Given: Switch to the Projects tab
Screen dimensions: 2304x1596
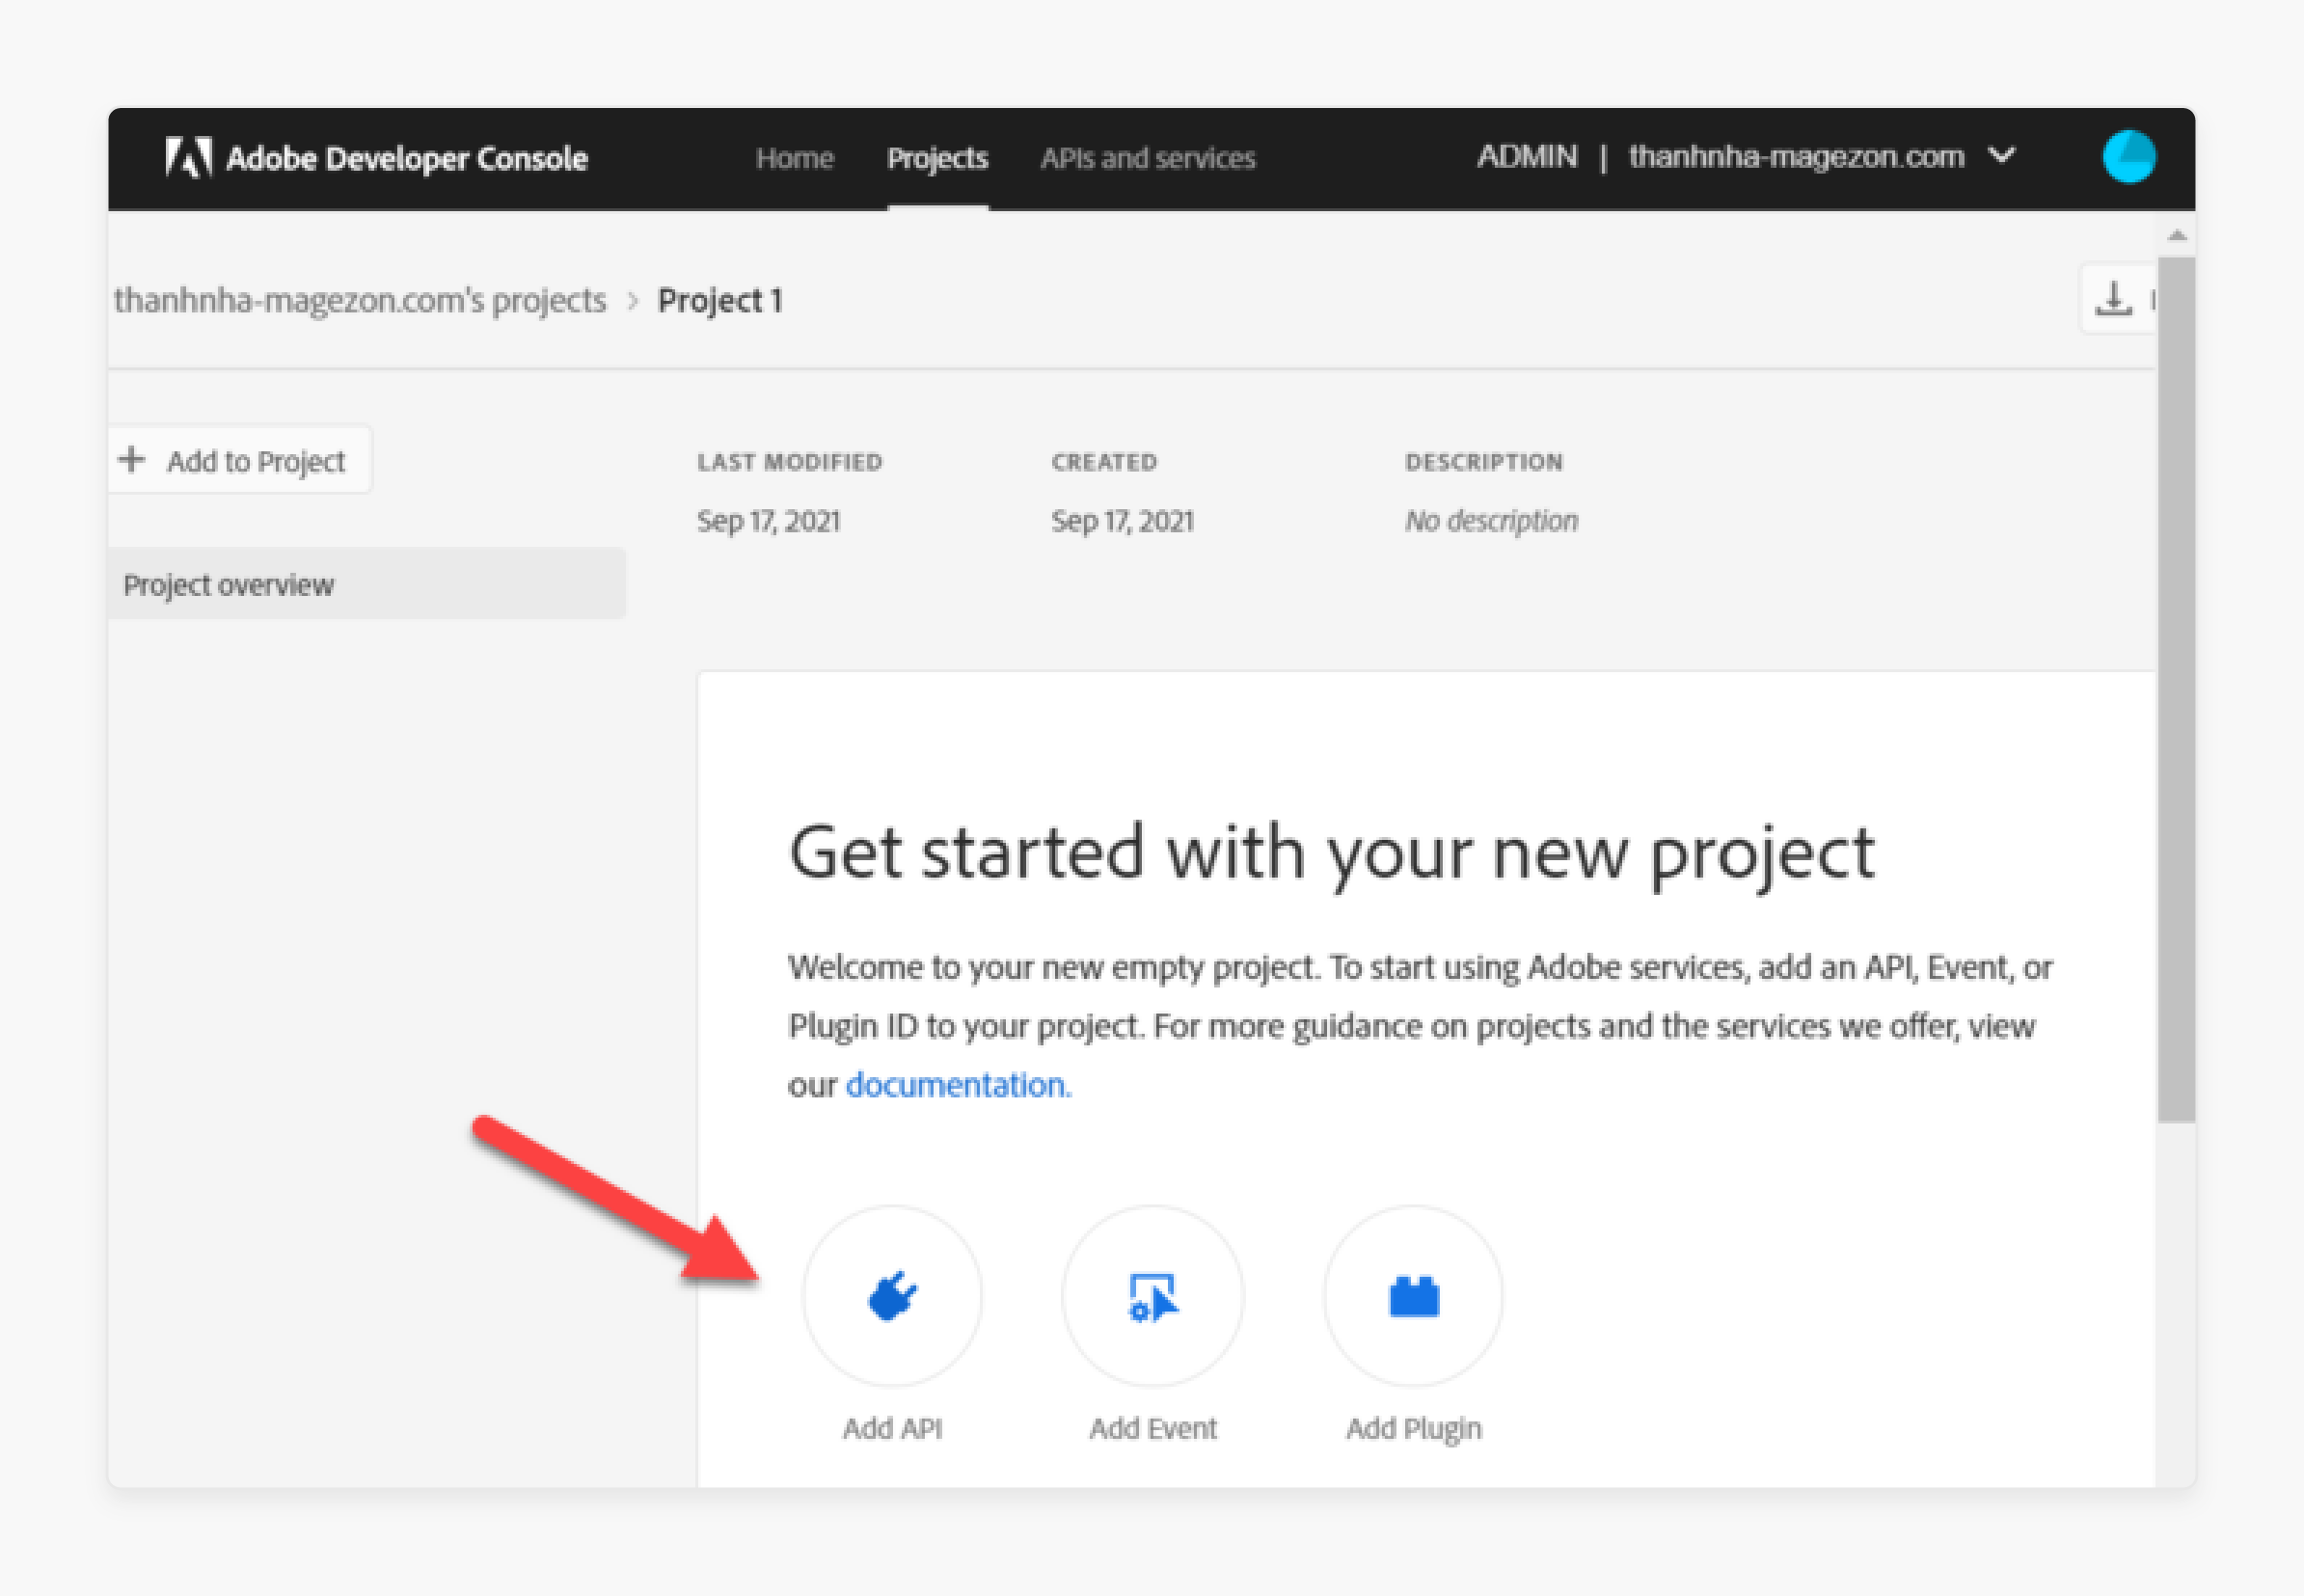Looking at the screenshot, I should point(937,158).
